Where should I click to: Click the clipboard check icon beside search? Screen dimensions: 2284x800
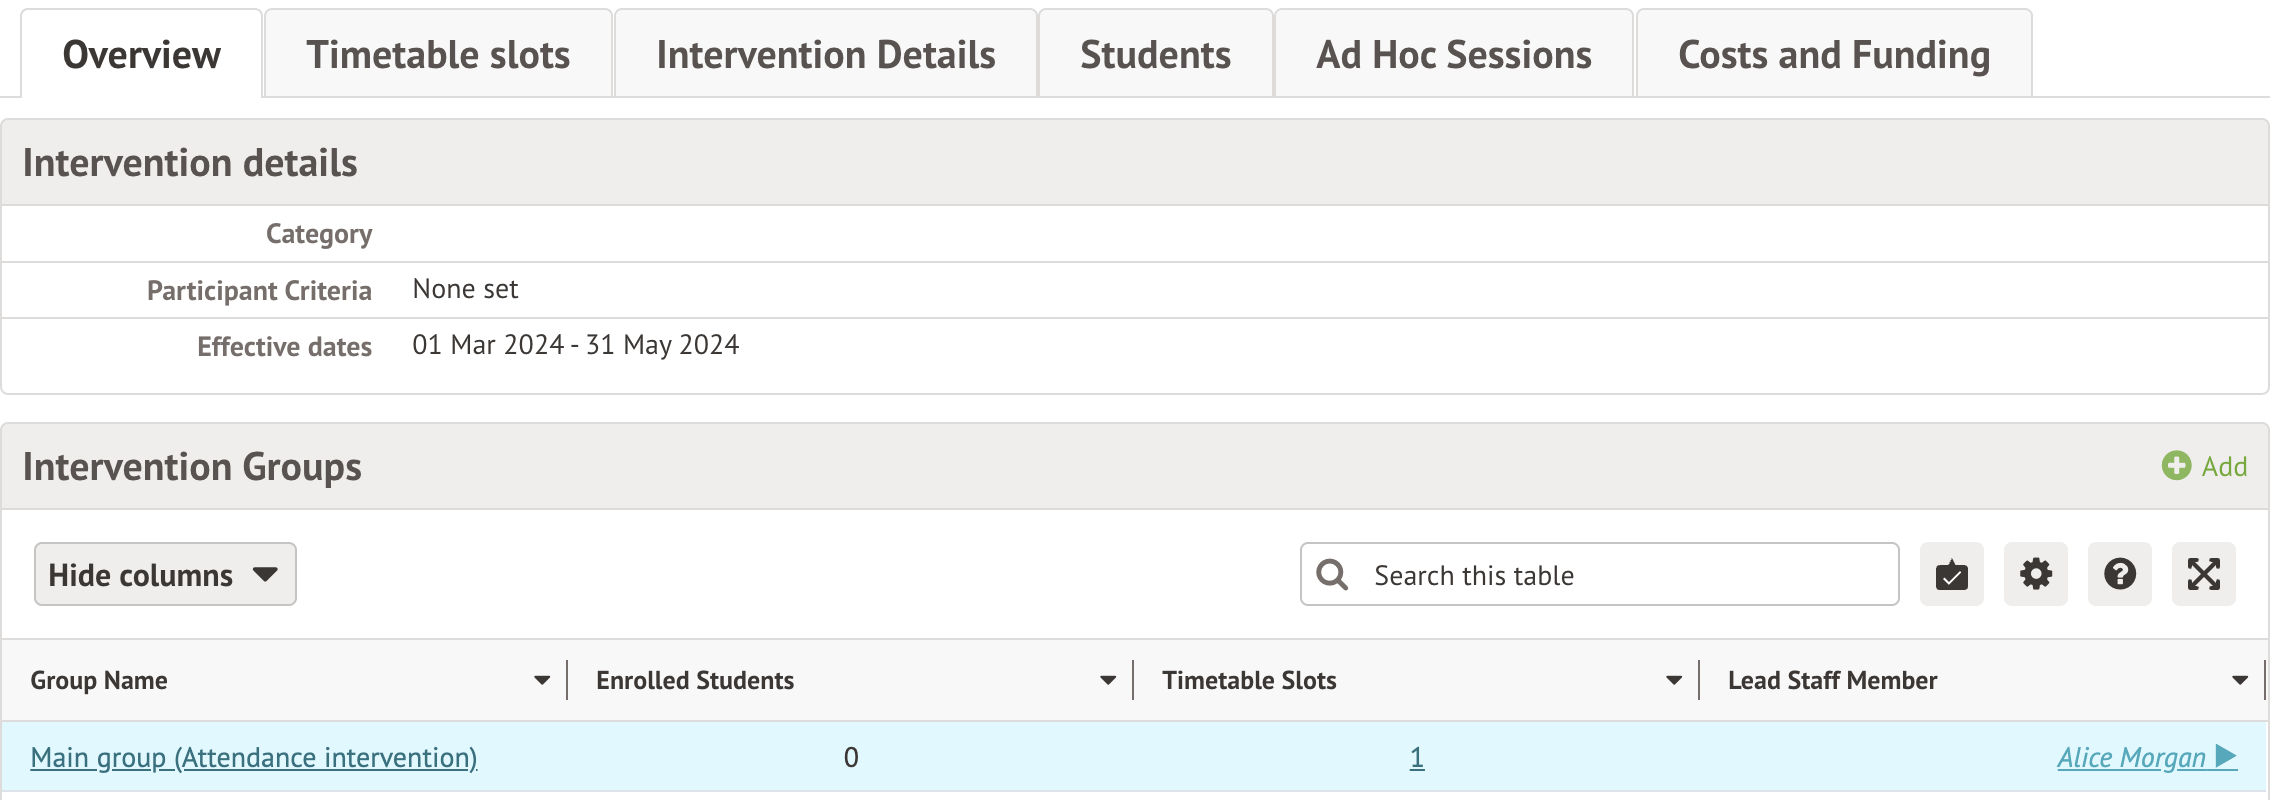click(1951, 575)
